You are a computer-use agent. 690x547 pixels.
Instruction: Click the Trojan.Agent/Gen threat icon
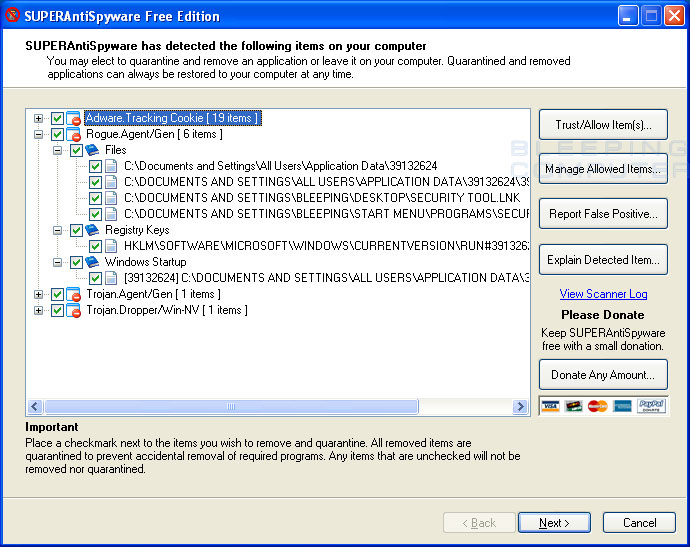[x=73, y=294]
